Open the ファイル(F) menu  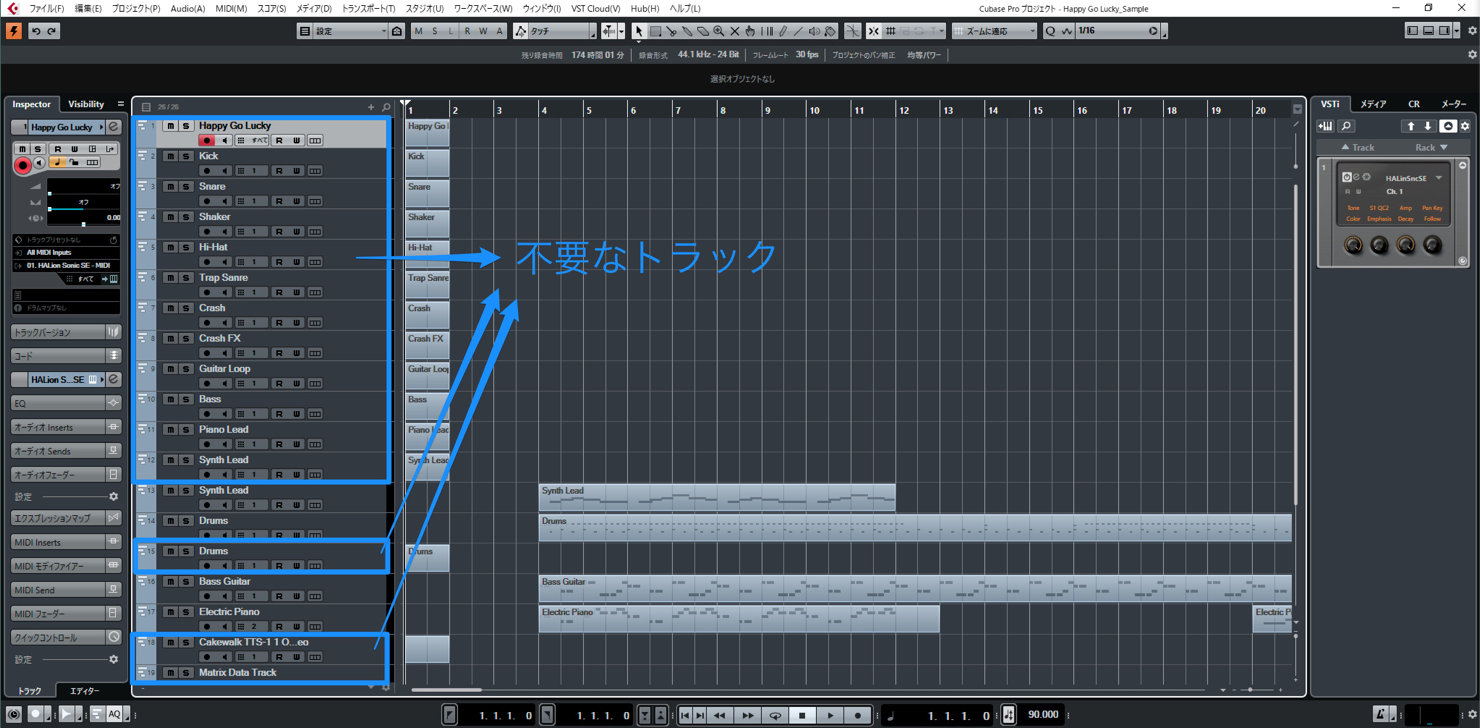pyautogui.click(x=46, y=8)
